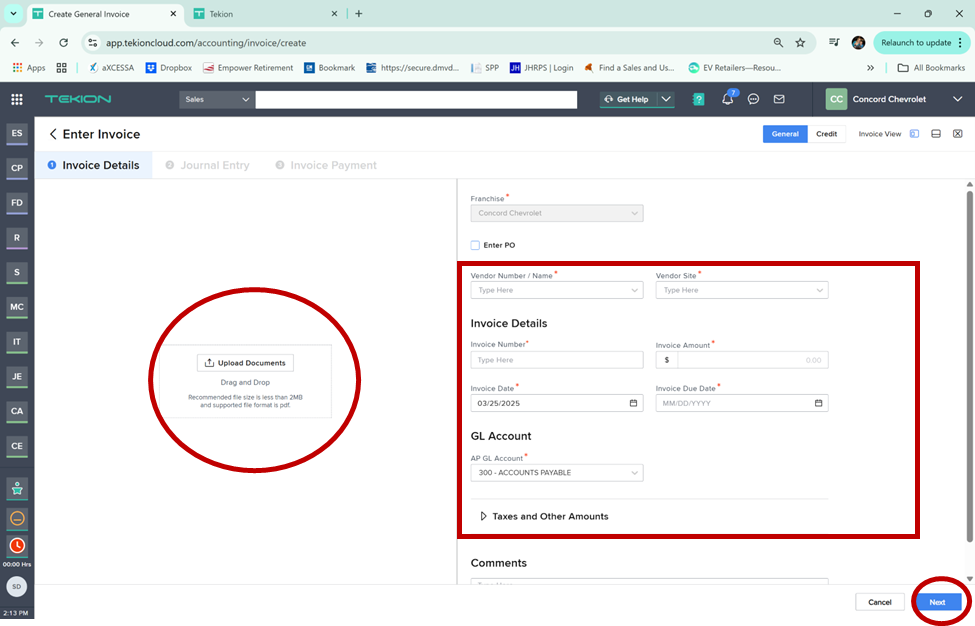This screenshot has width=975, height=626.
Task: Open the CP sidebar module
Action: click(x=17, y=168)
